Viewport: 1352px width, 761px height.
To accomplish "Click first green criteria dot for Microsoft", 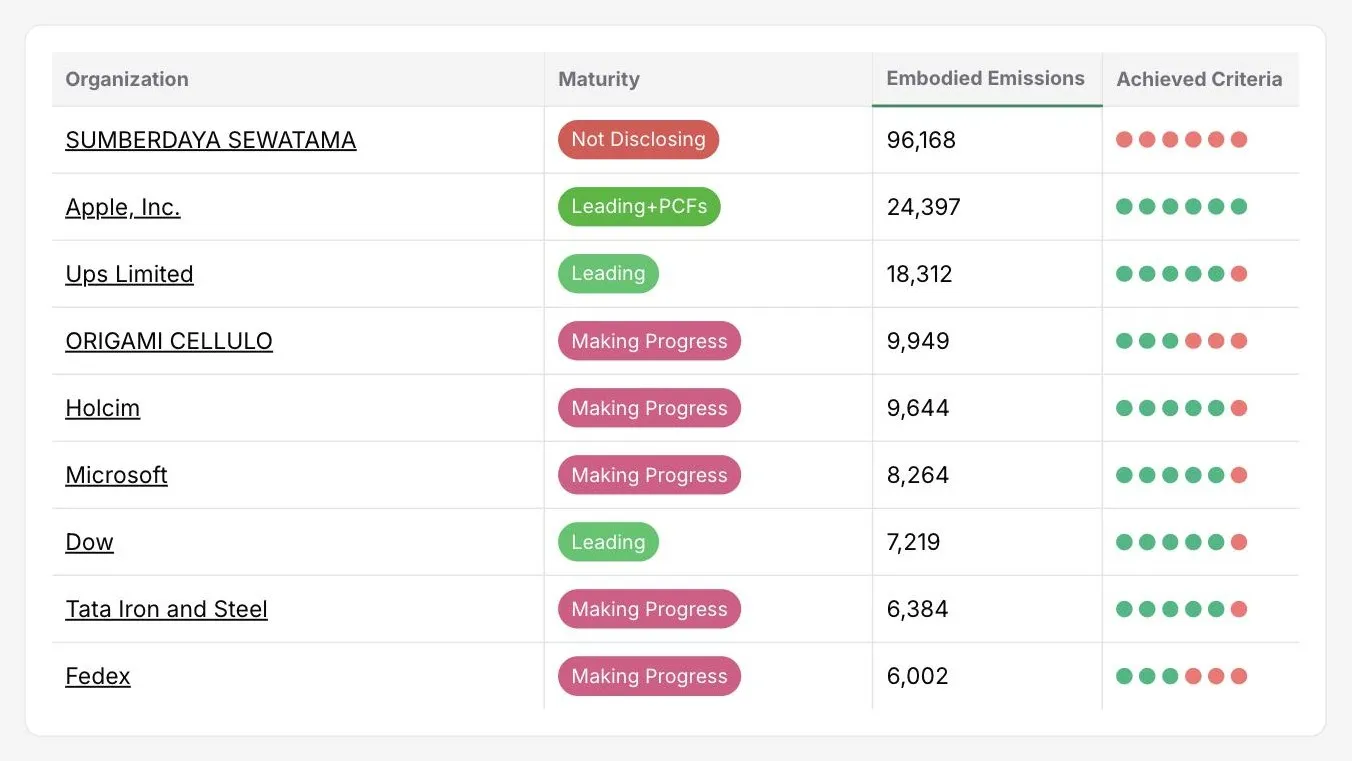I will tap(1124, 475).
